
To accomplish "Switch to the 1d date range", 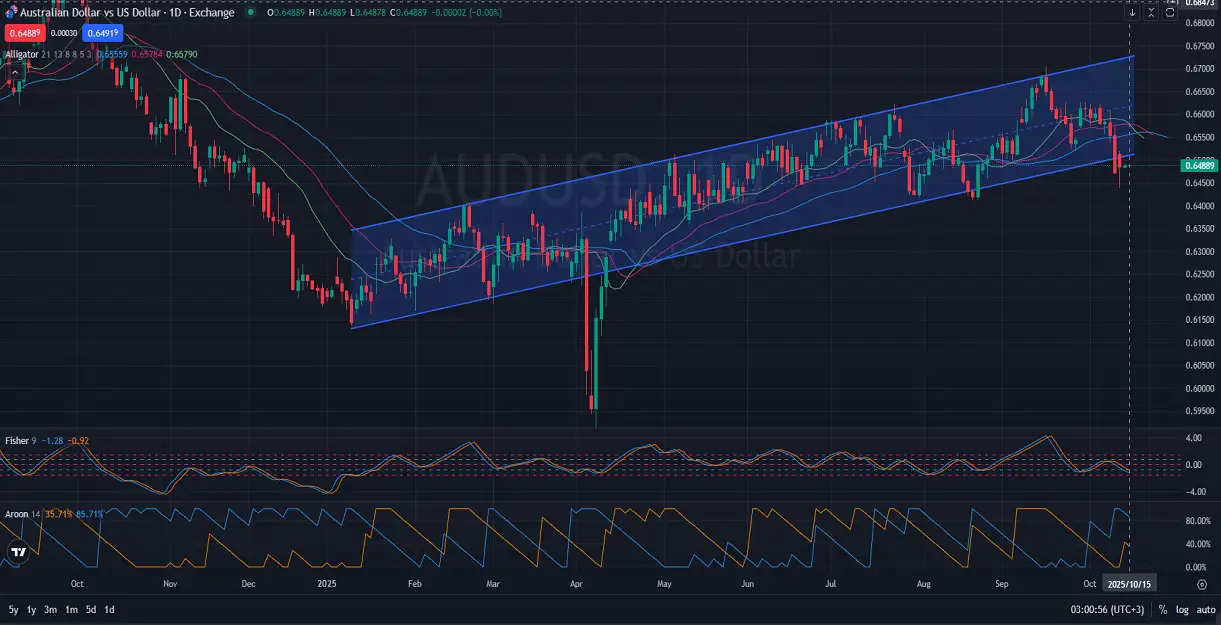I will coord(109,608).
